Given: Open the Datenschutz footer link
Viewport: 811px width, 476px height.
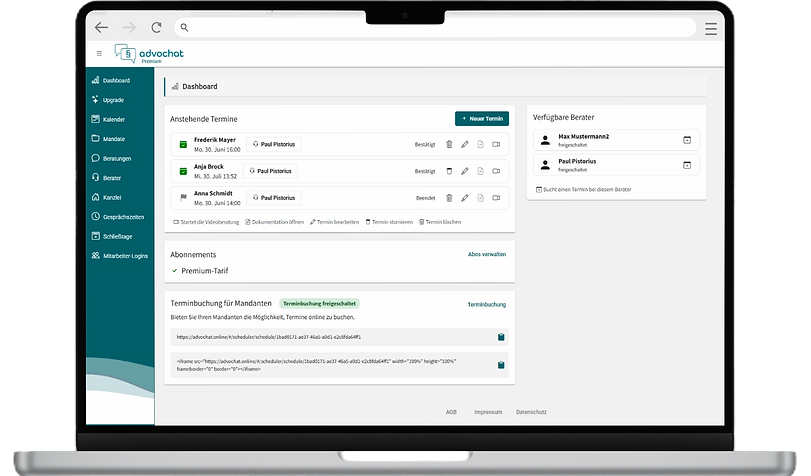Looking at the screenshot, I should pos(531,412).
